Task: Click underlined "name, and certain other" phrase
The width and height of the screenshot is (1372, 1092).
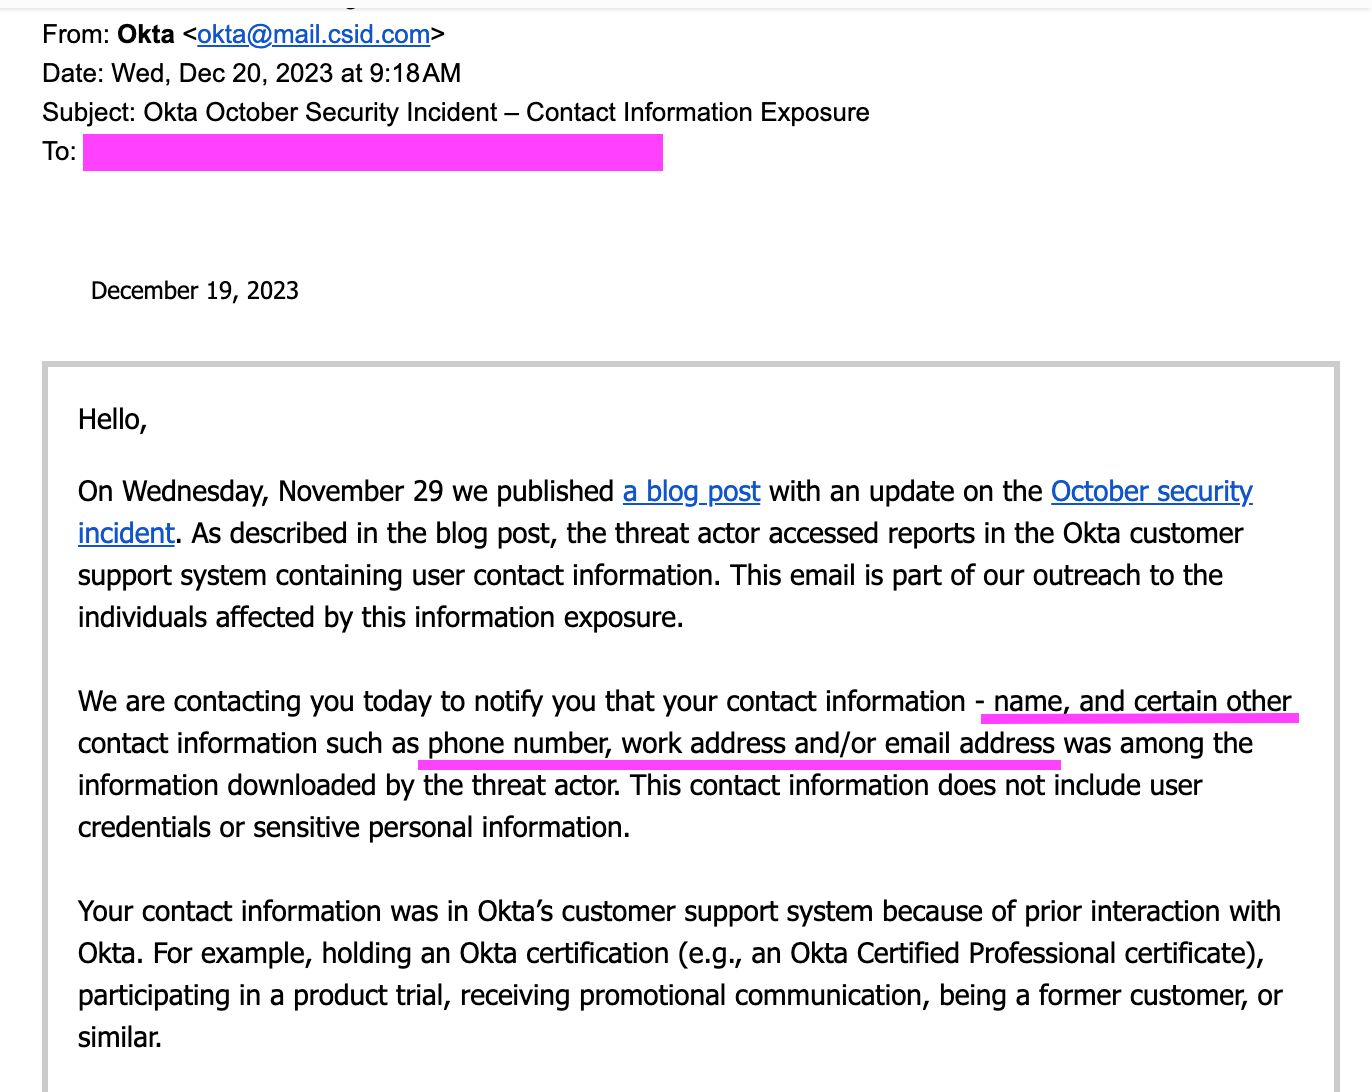Action: 1142,701
